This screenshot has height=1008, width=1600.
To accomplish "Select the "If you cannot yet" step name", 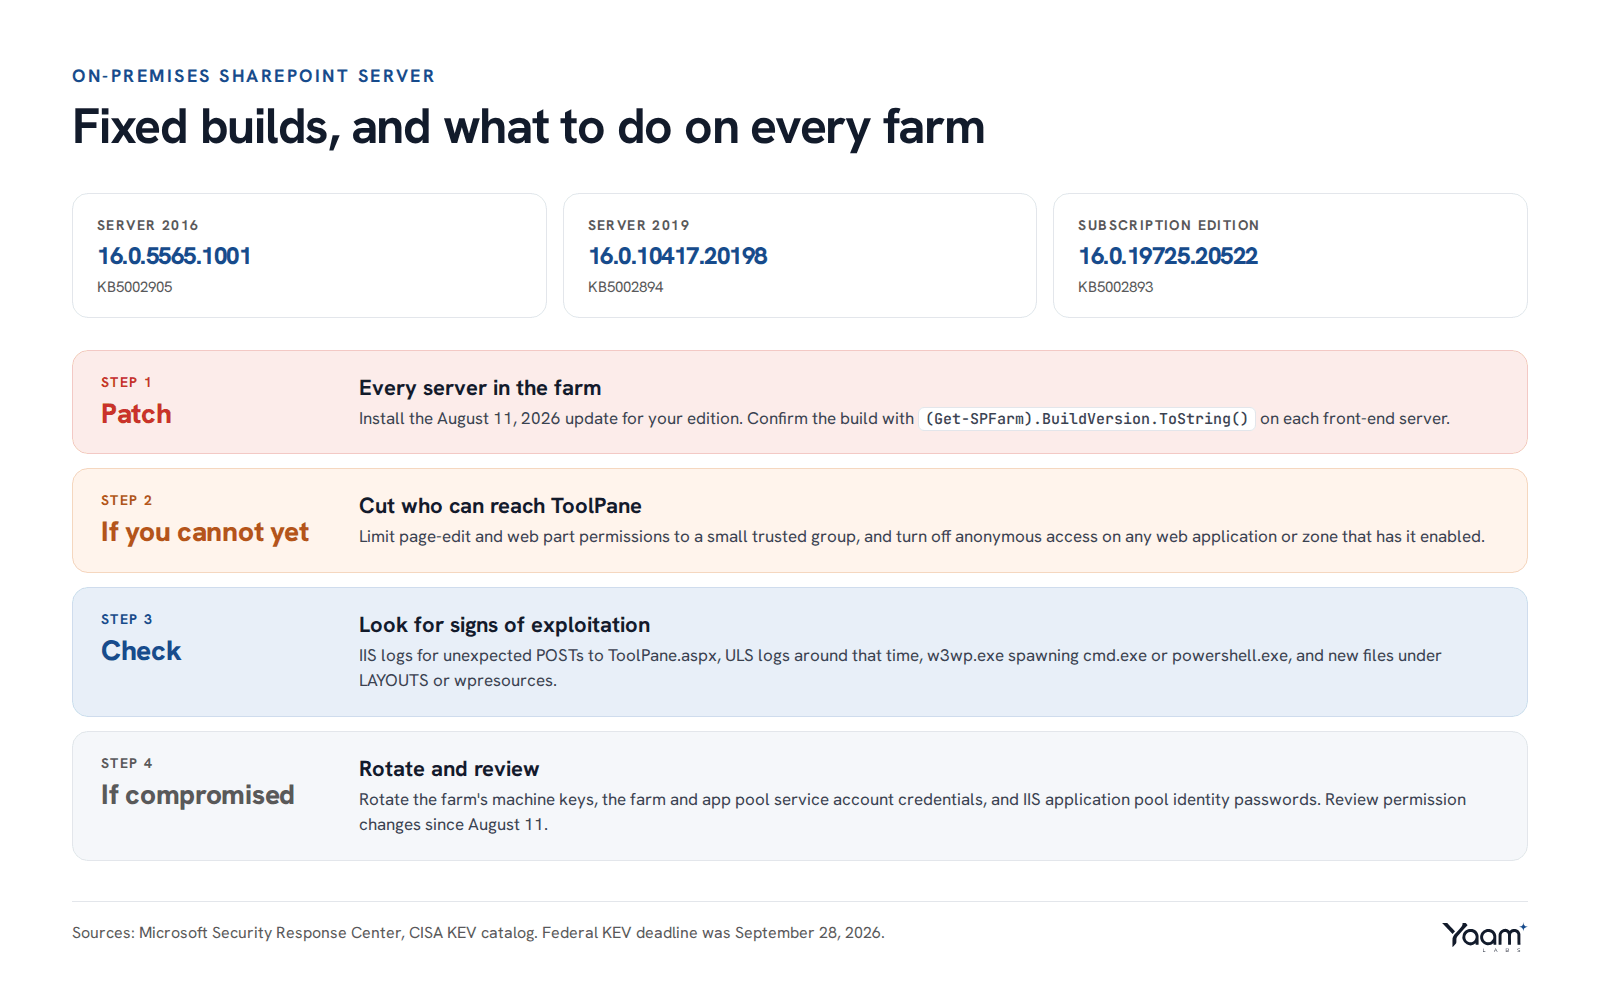I will 205,533.
